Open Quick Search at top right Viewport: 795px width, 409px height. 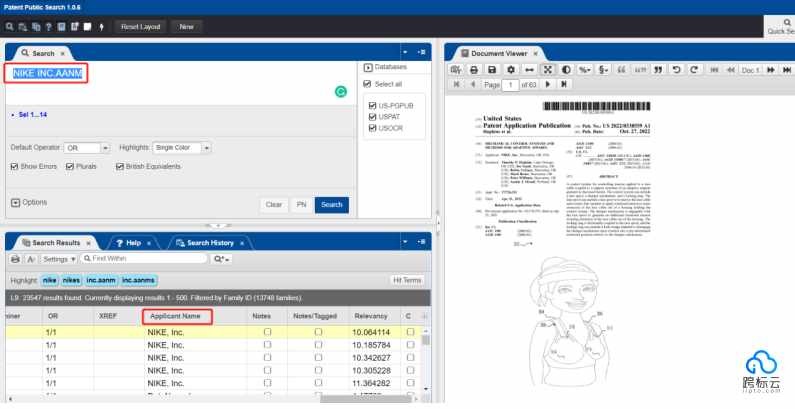pyautogui.click(x=781, y=27)
